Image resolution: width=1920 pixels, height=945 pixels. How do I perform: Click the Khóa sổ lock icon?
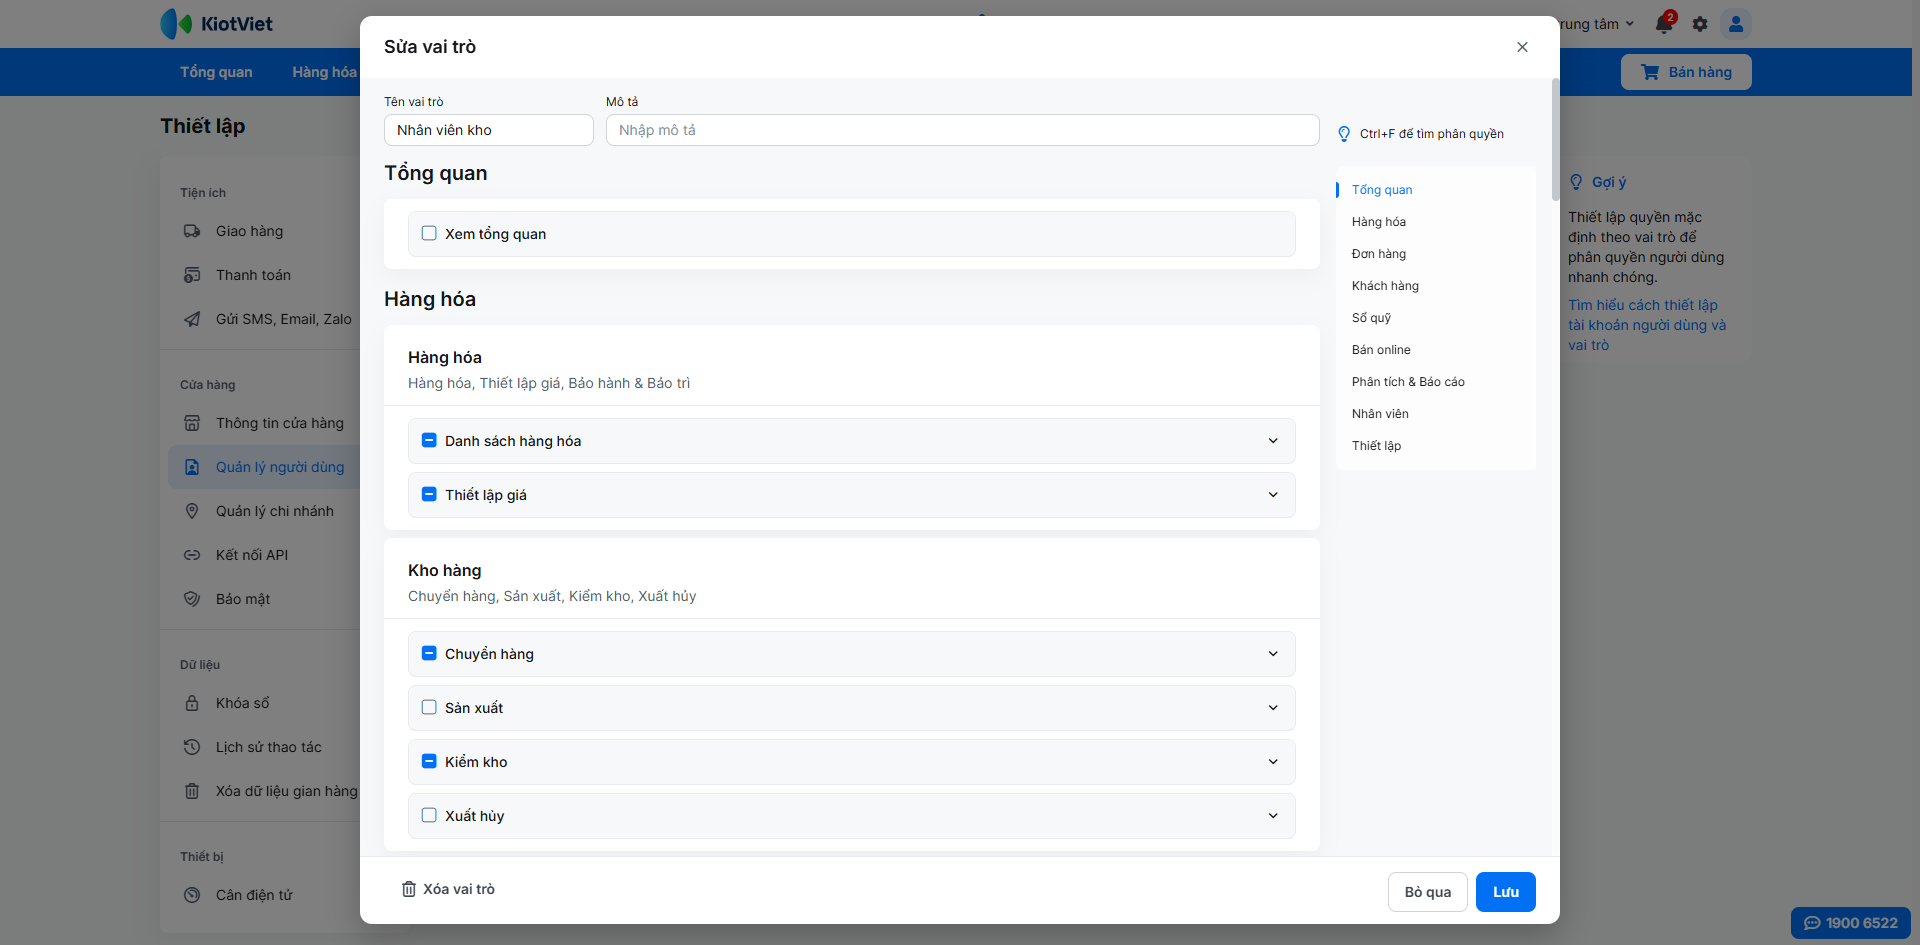tap(192, 703)
